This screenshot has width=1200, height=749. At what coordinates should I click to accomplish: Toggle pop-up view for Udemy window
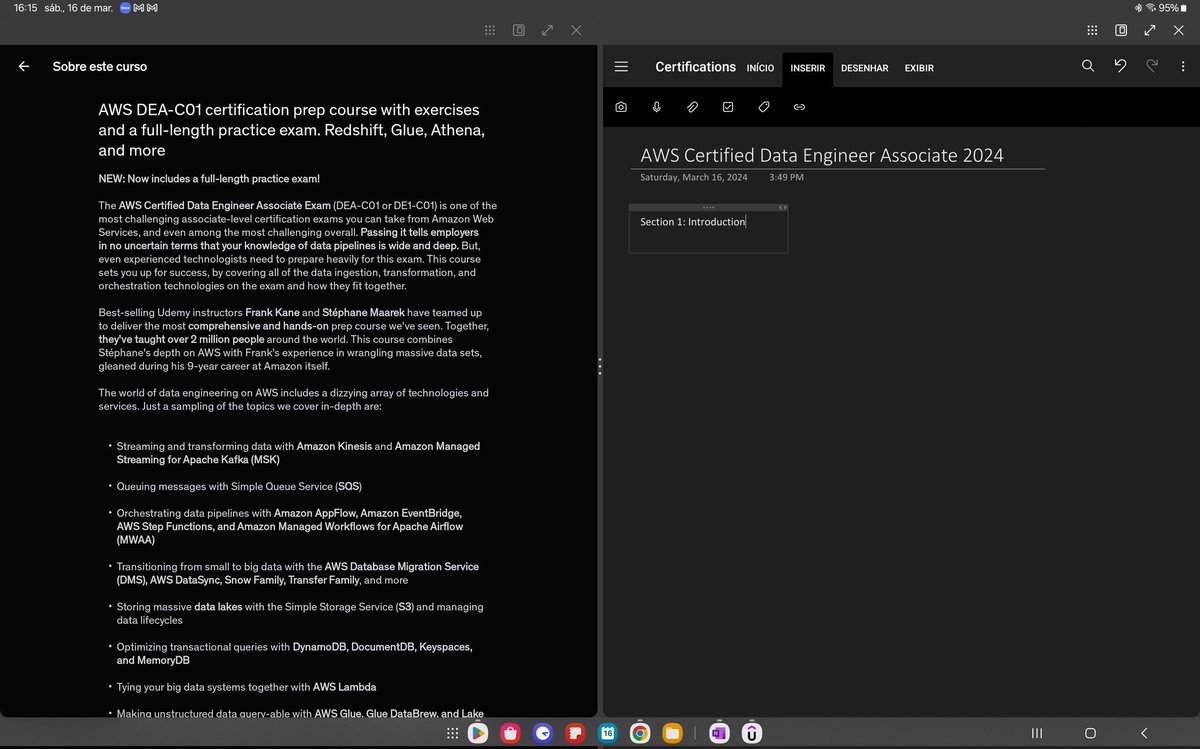click(519, 30)
